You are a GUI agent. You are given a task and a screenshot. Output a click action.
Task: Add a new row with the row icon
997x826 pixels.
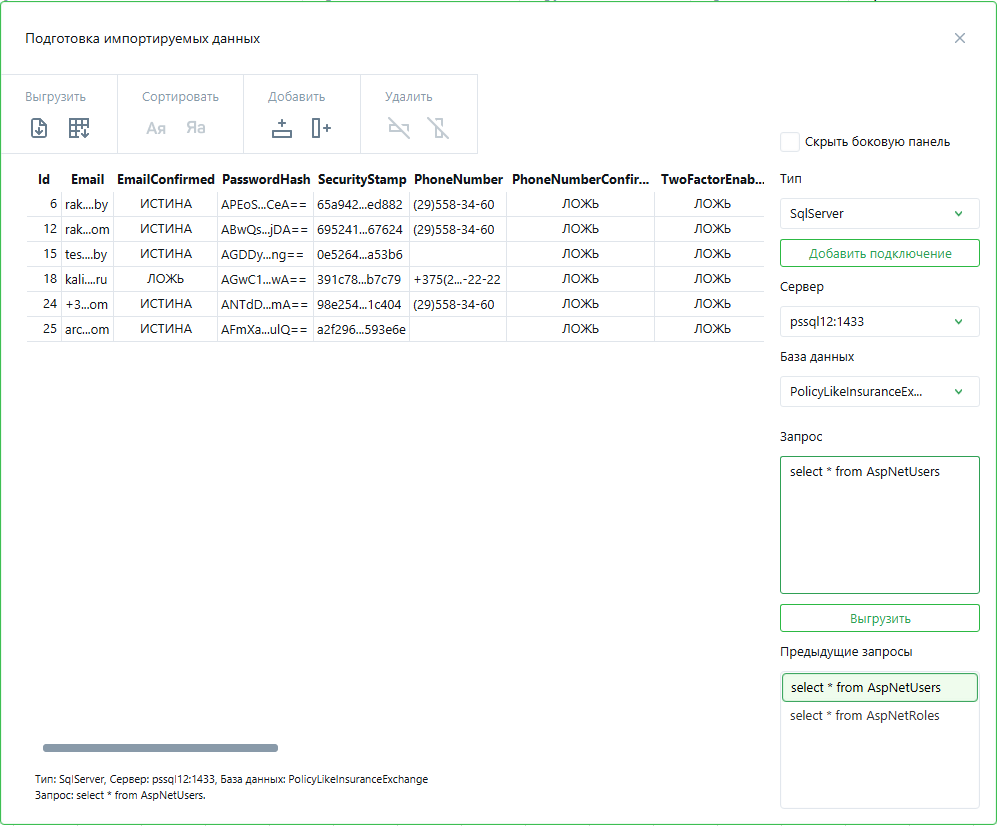(x=282, y=128)
